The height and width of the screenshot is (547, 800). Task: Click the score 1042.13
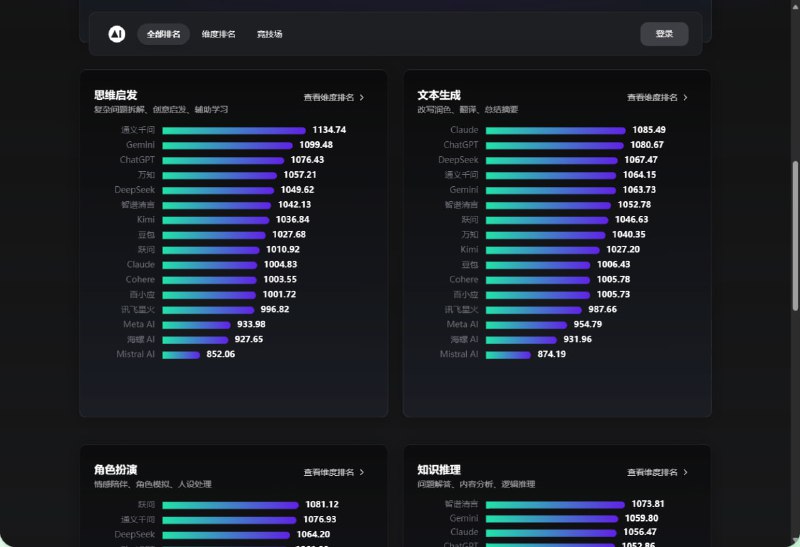pos(294,205)
